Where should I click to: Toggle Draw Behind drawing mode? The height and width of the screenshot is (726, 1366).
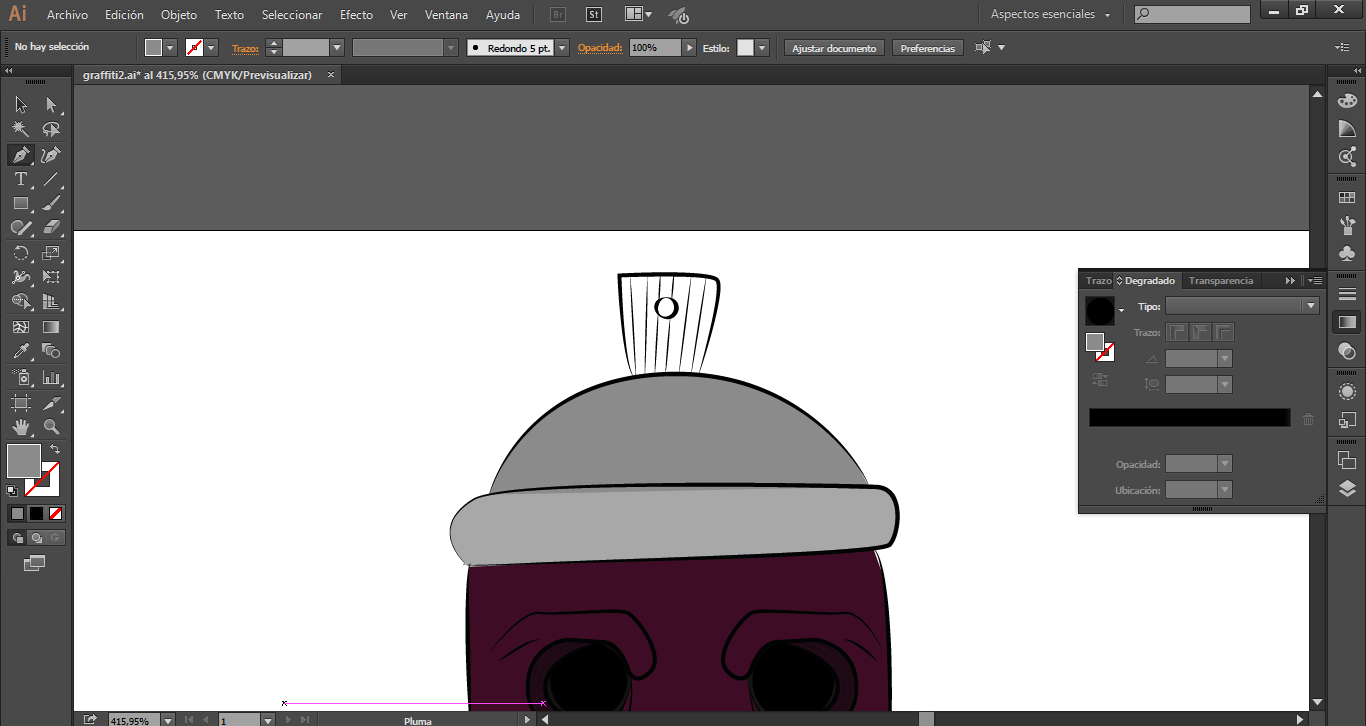(37, 538)
